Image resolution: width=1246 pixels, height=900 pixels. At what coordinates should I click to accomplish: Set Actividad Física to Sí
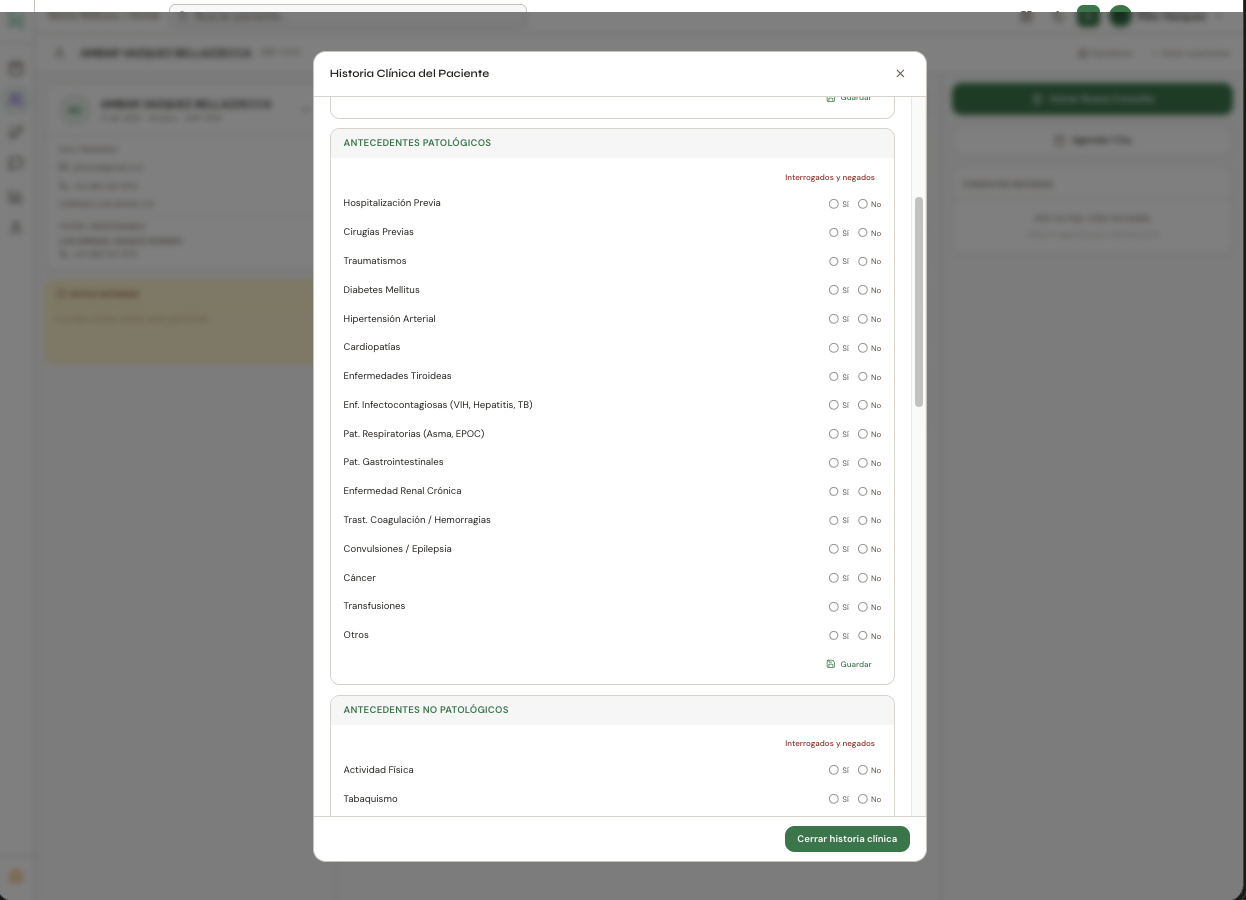[833, 770]
